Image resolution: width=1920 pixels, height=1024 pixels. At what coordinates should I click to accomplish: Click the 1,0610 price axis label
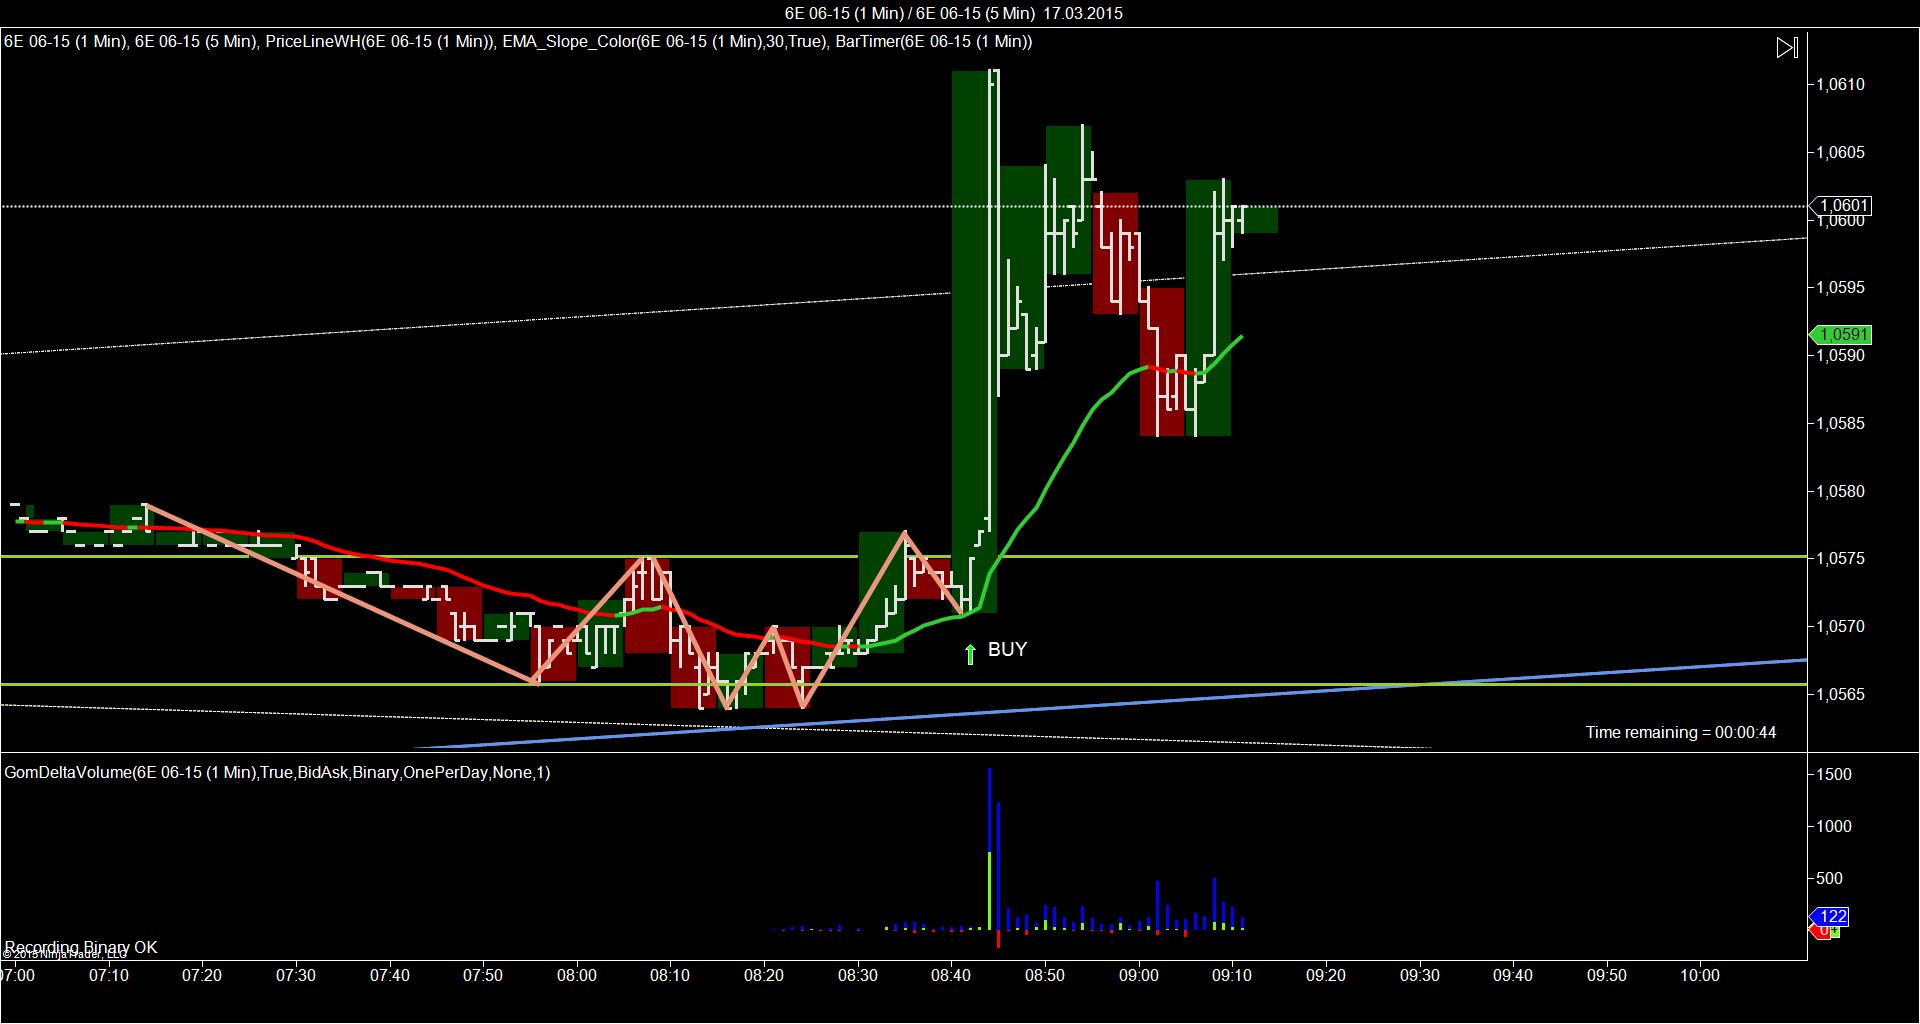[1840, 85]
